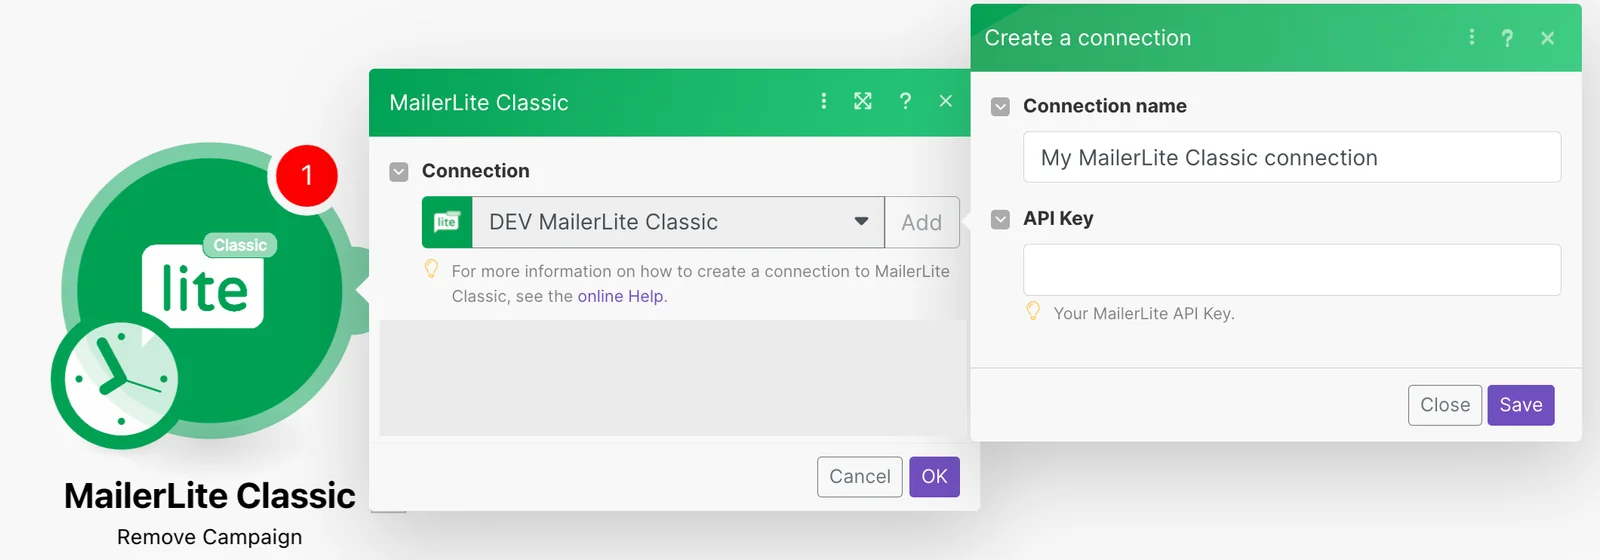Image resolution: width=1600 pixels, height=560 pixels.
Task: Close the MailerLite Classic dialog
Action: (x=946, y=101)
